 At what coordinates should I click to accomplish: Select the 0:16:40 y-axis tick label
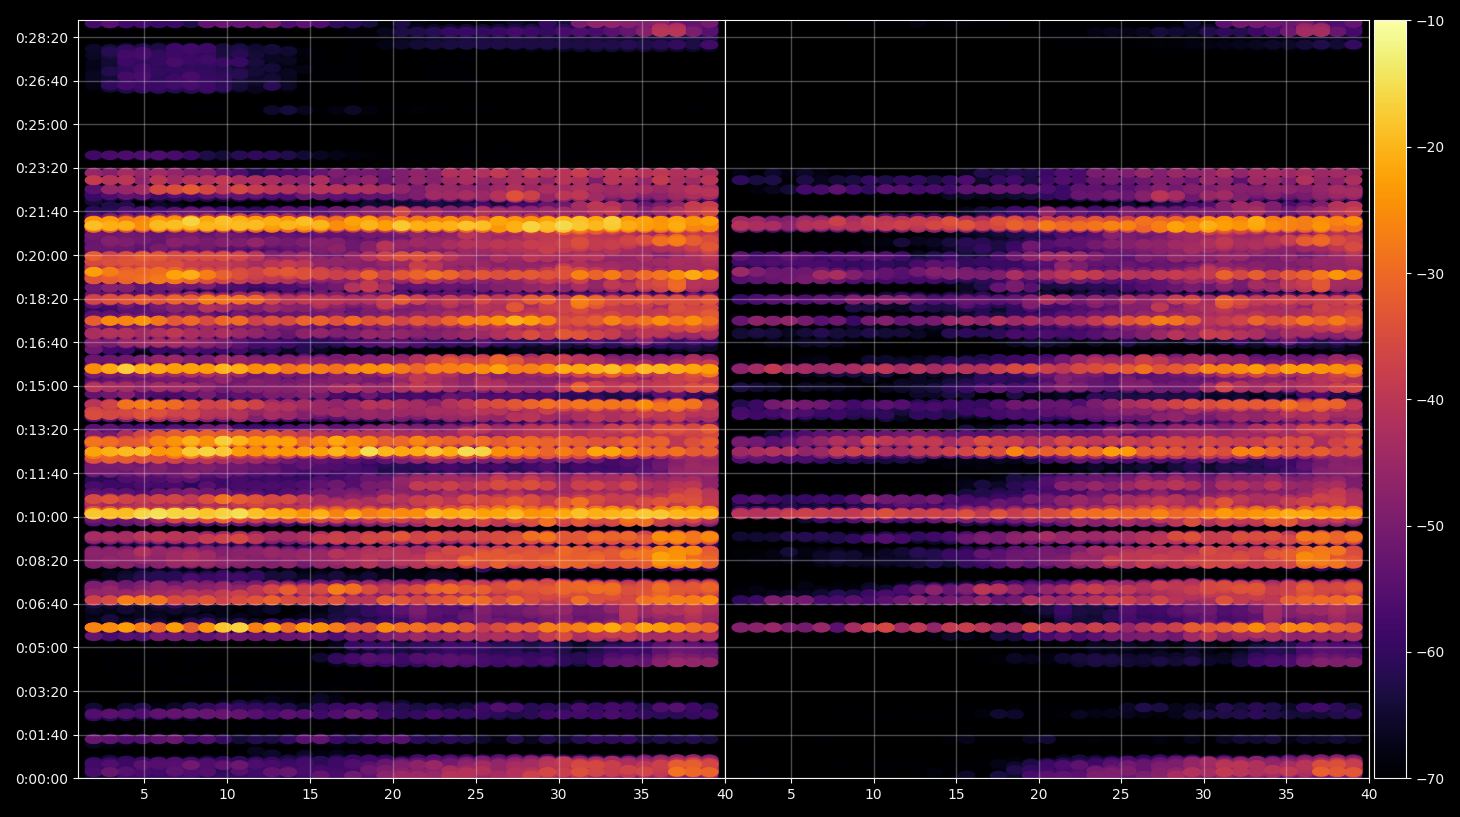pos(42,343)
